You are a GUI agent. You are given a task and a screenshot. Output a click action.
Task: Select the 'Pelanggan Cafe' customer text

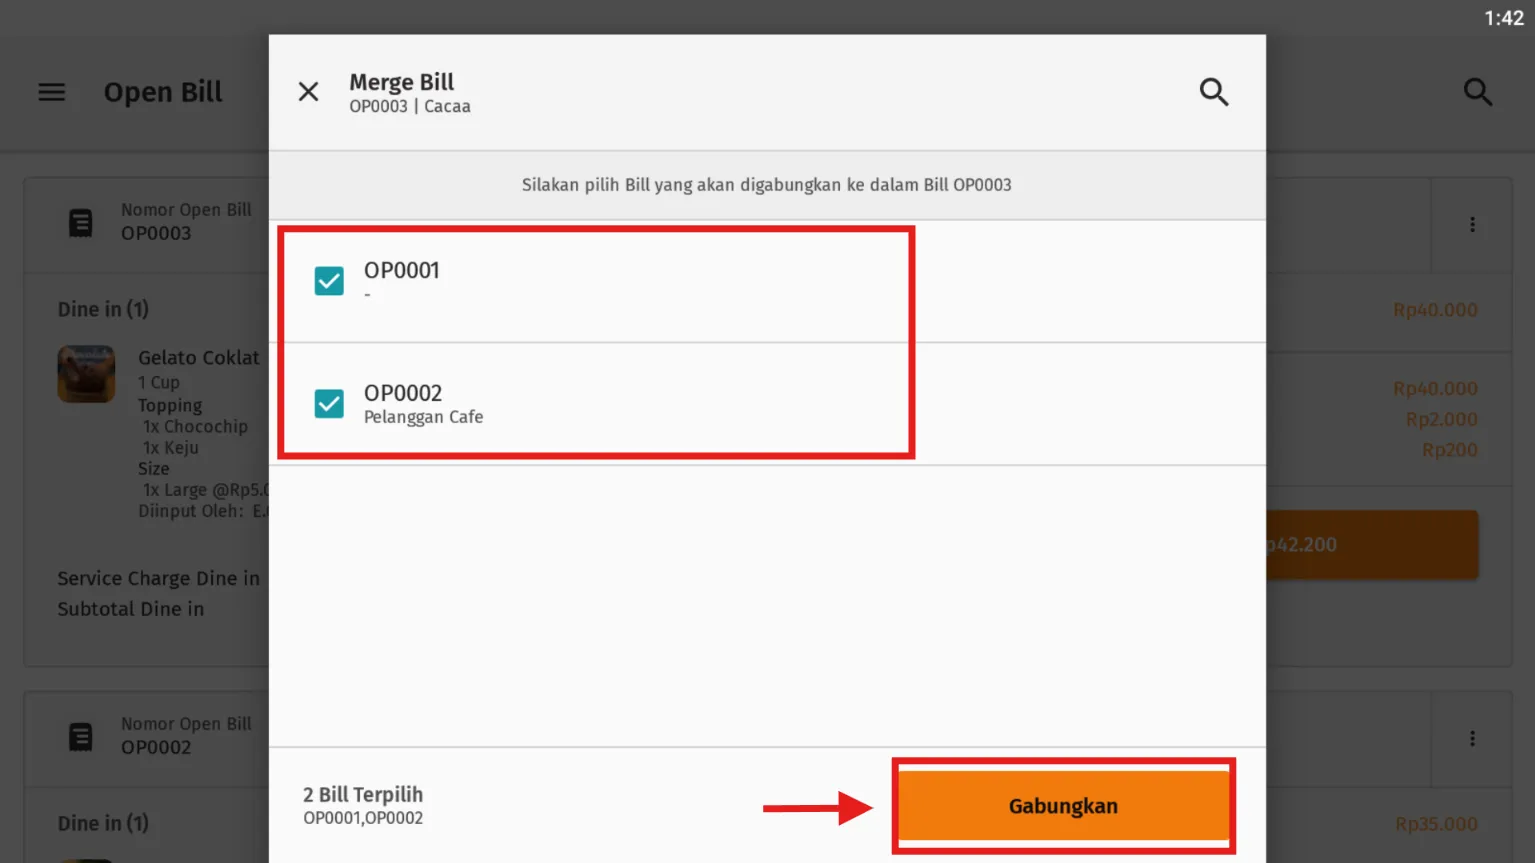pyautogui.click(x=423, y=417)
